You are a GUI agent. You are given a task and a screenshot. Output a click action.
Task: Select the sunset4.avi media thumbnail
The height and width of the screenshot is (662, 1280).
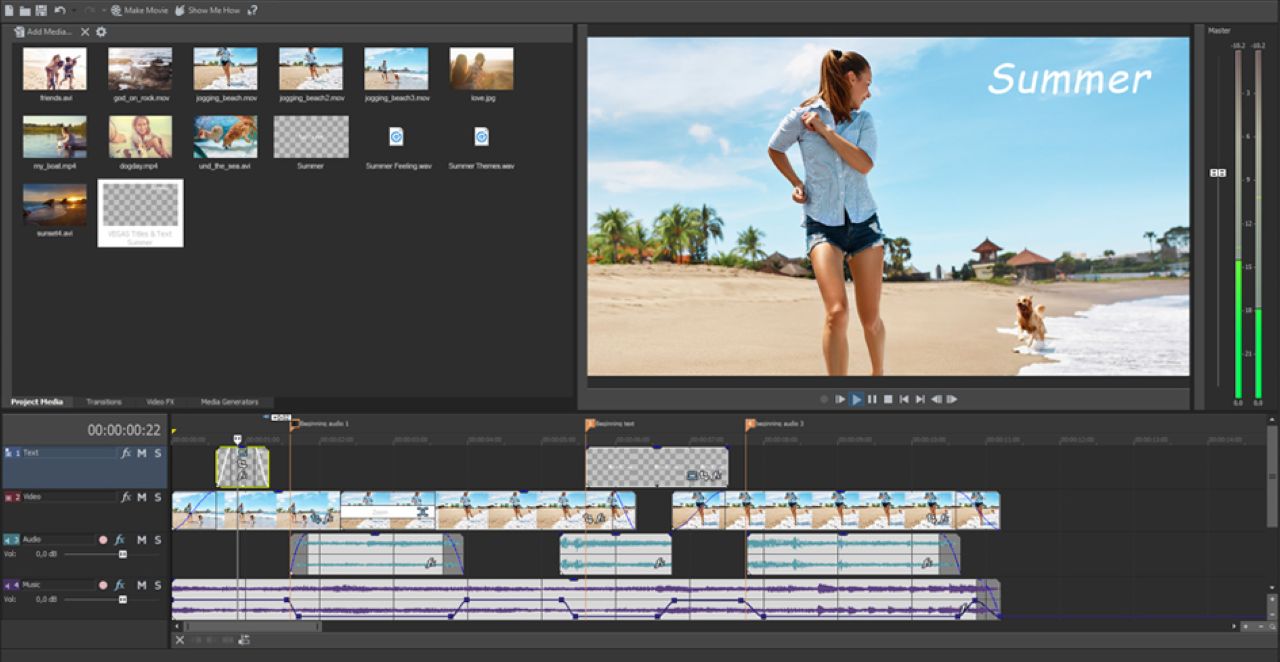[x=55, y=204]
